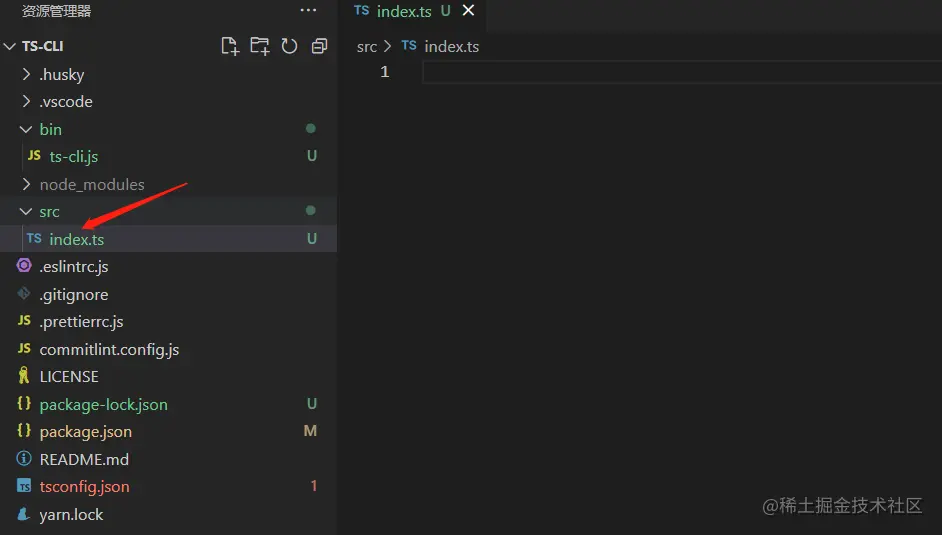
Task: Collapse the TS-CLI root folder chevron
Action: (10, 46)
